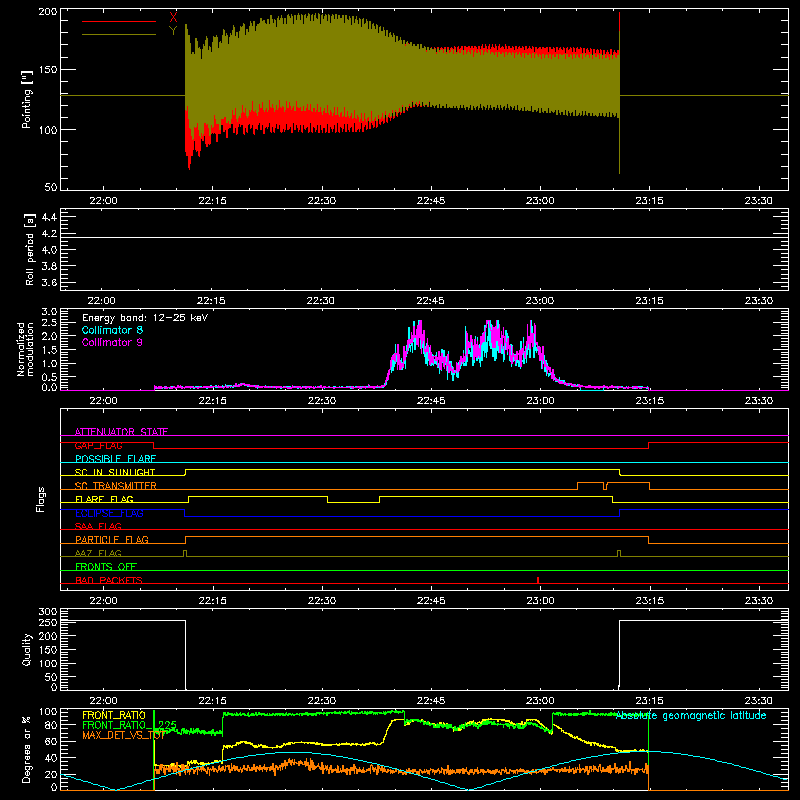This screenshot has height=800, width=800.
Task: Select the SC_IN_SUNLIGHT flag label
Action: (115, 472)
